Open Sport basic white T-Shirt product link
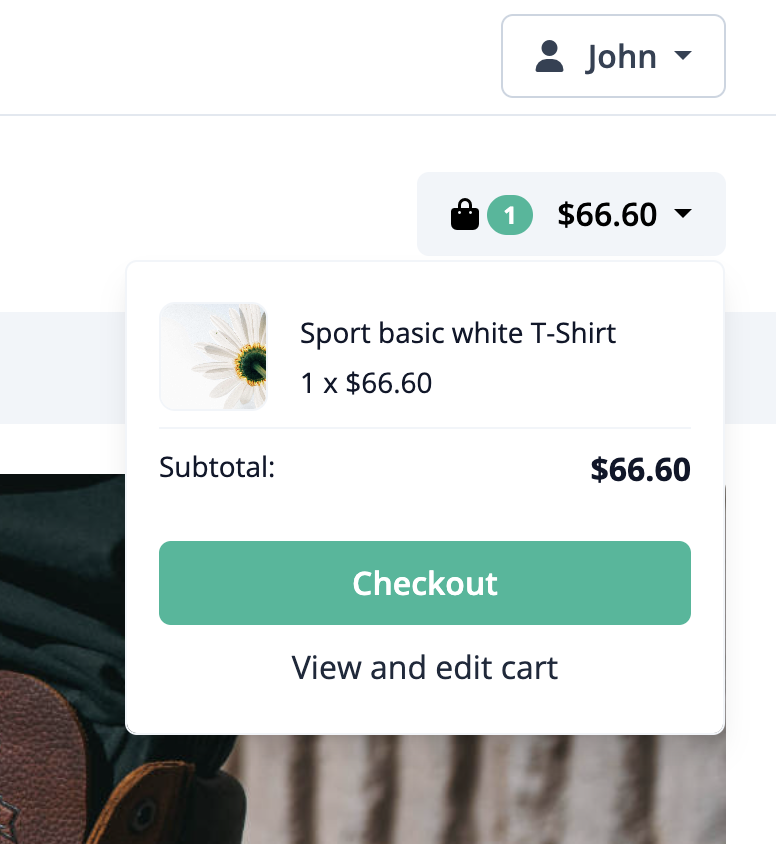The image size is (776, 844). (x=457, y=333)
